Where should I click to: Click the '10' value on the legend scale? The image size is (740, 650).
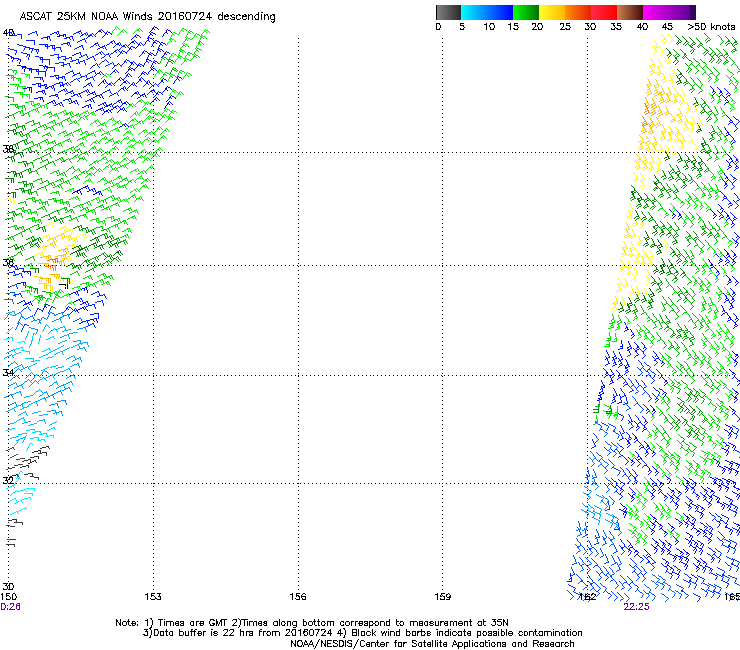pyautogui.click(x=489, y=27)
